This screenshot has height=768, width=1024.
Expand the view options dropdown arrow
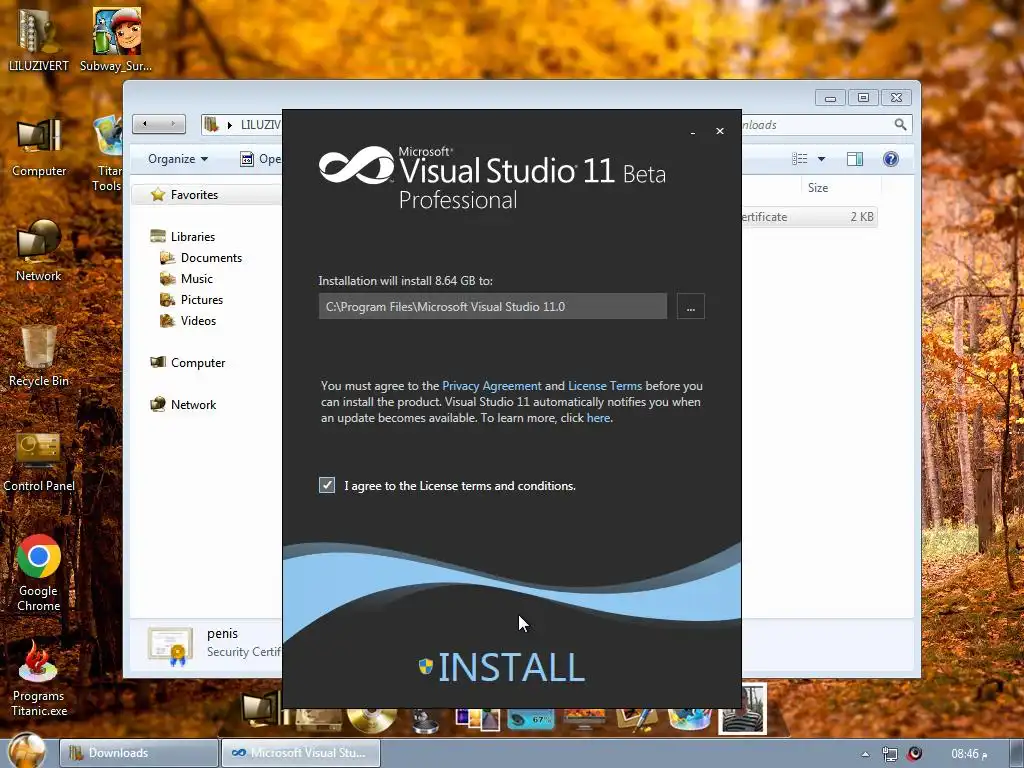click(822, 159)
